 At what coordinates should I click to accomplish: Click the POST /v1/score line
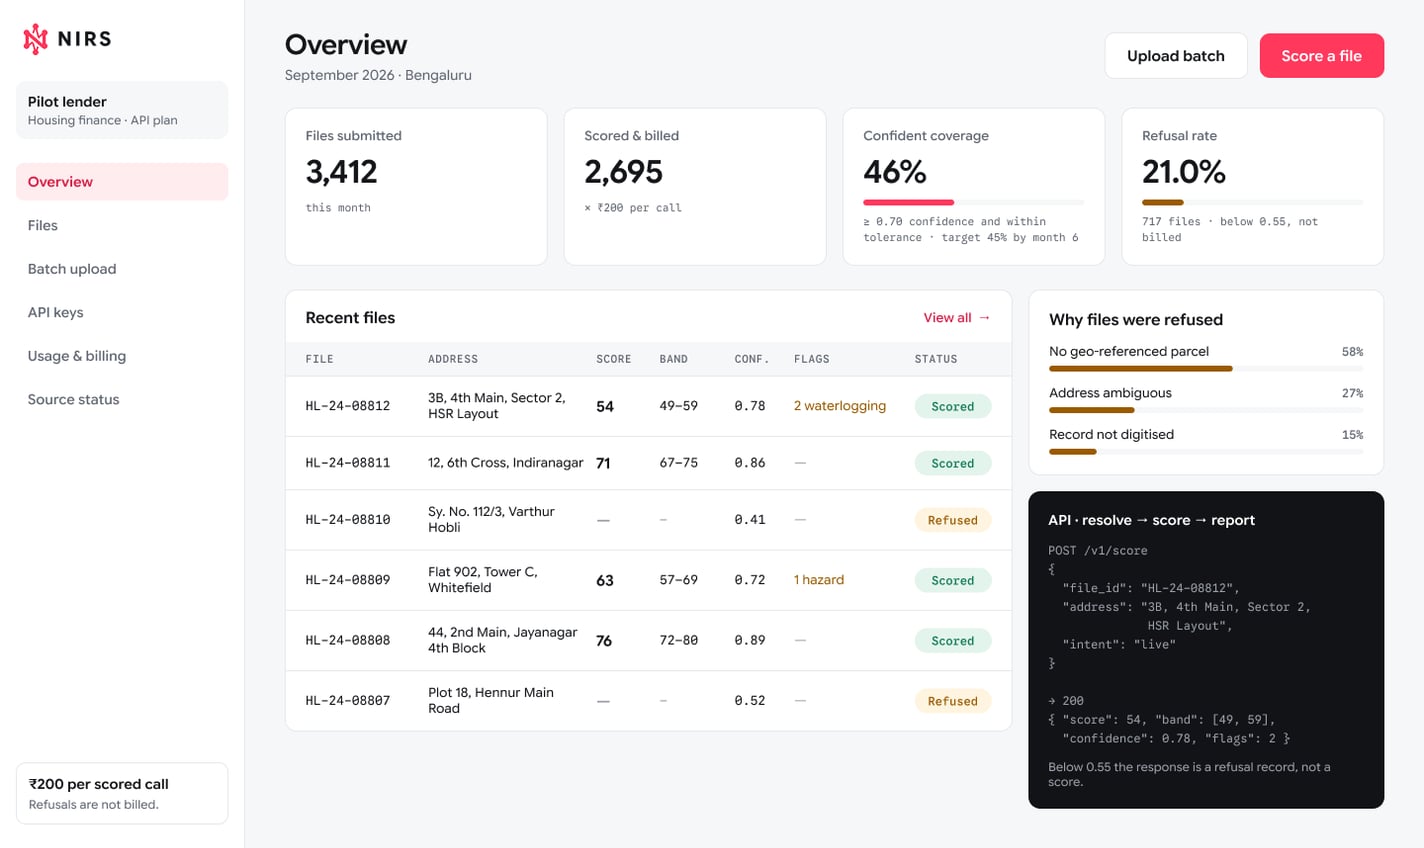point(1098,551)
